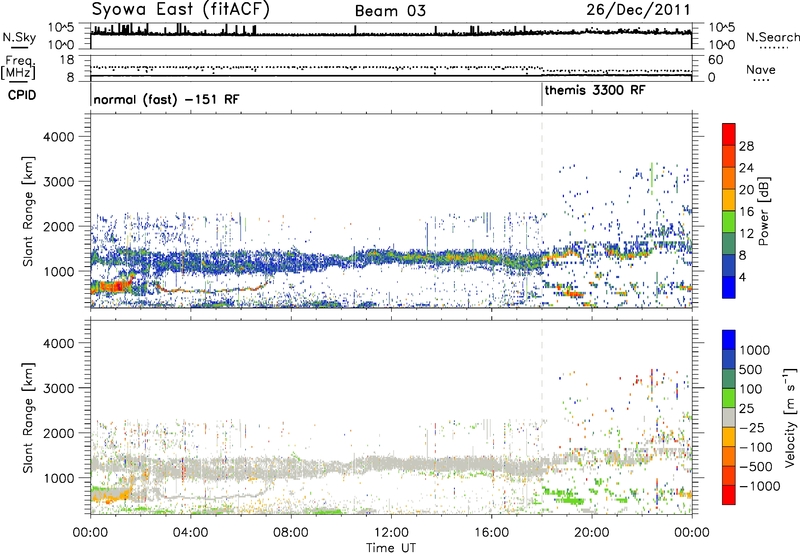Click the 'Syowa East (fitACF)' title text
The image size is (800, 554).
point(180,9)
